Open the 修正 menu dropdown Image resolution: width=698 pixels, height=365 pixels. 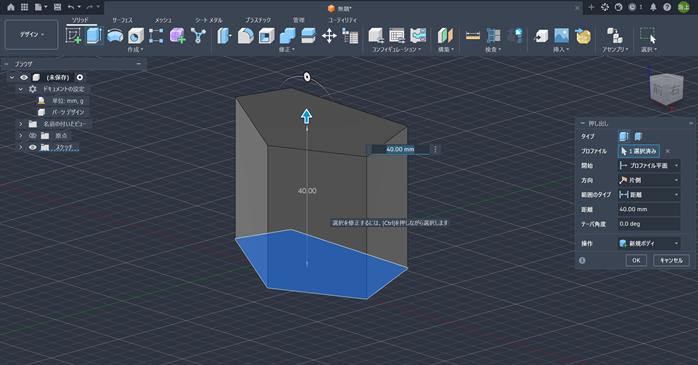click(287, 49)
